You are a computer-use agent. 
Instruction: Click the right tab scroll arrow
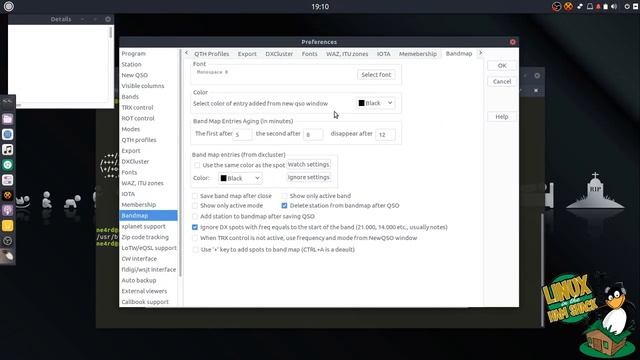tap(480, 53)
